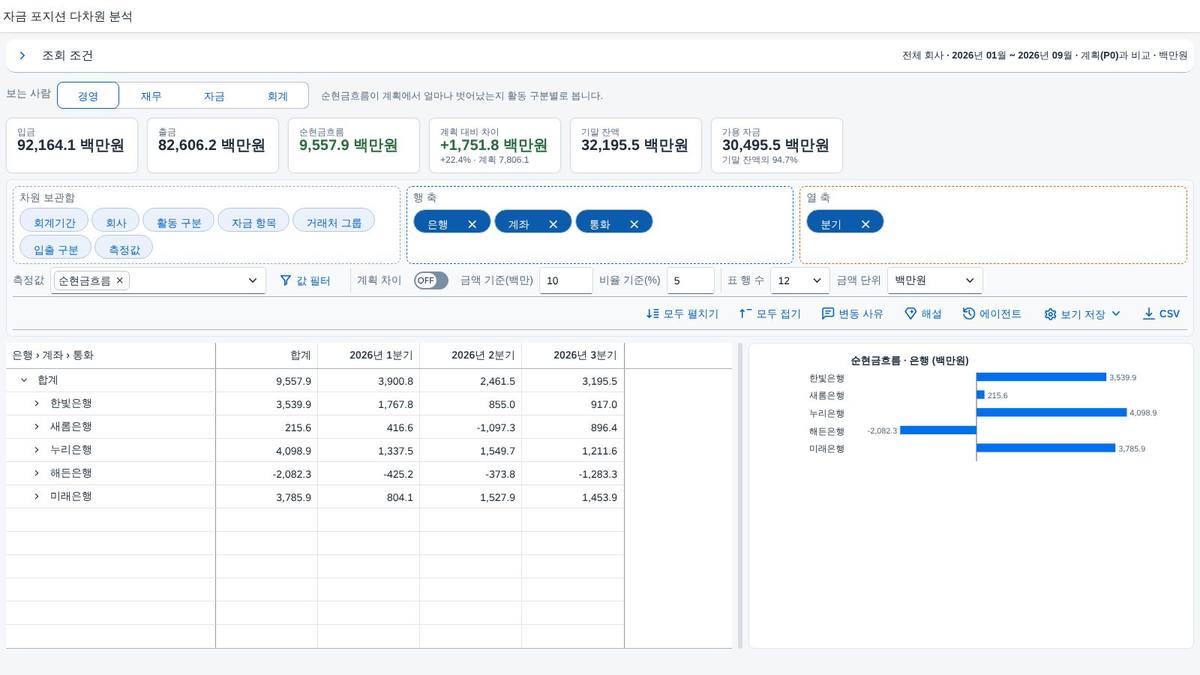This screenshot has width=1200, height=675.
Task: Expand the 해든은행 row
Action: pos(37,473)
